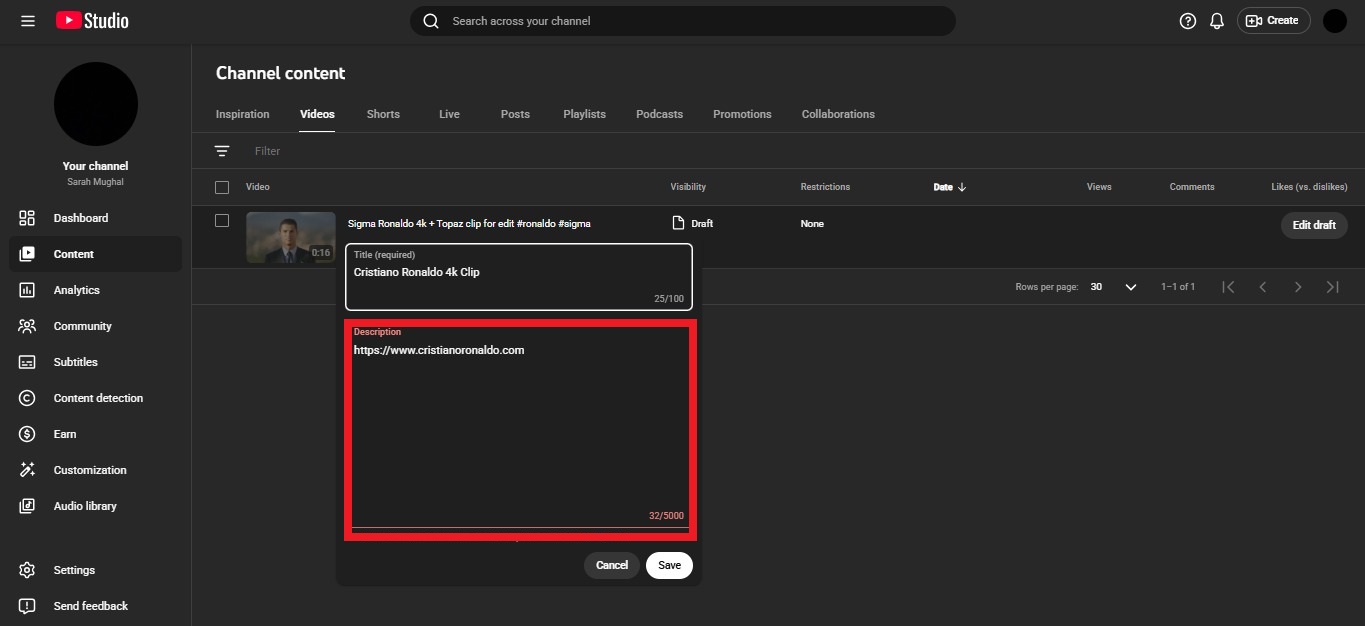Open the Sigma Ronaldo video thumbnail
This screenshot has width=1365, height=626.
pos(290,237)
